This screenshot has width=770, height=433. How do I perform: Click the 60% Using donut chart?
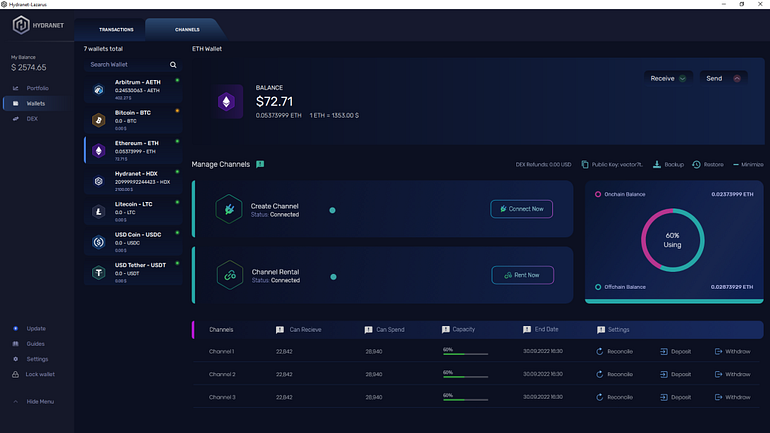click(672, 240)
